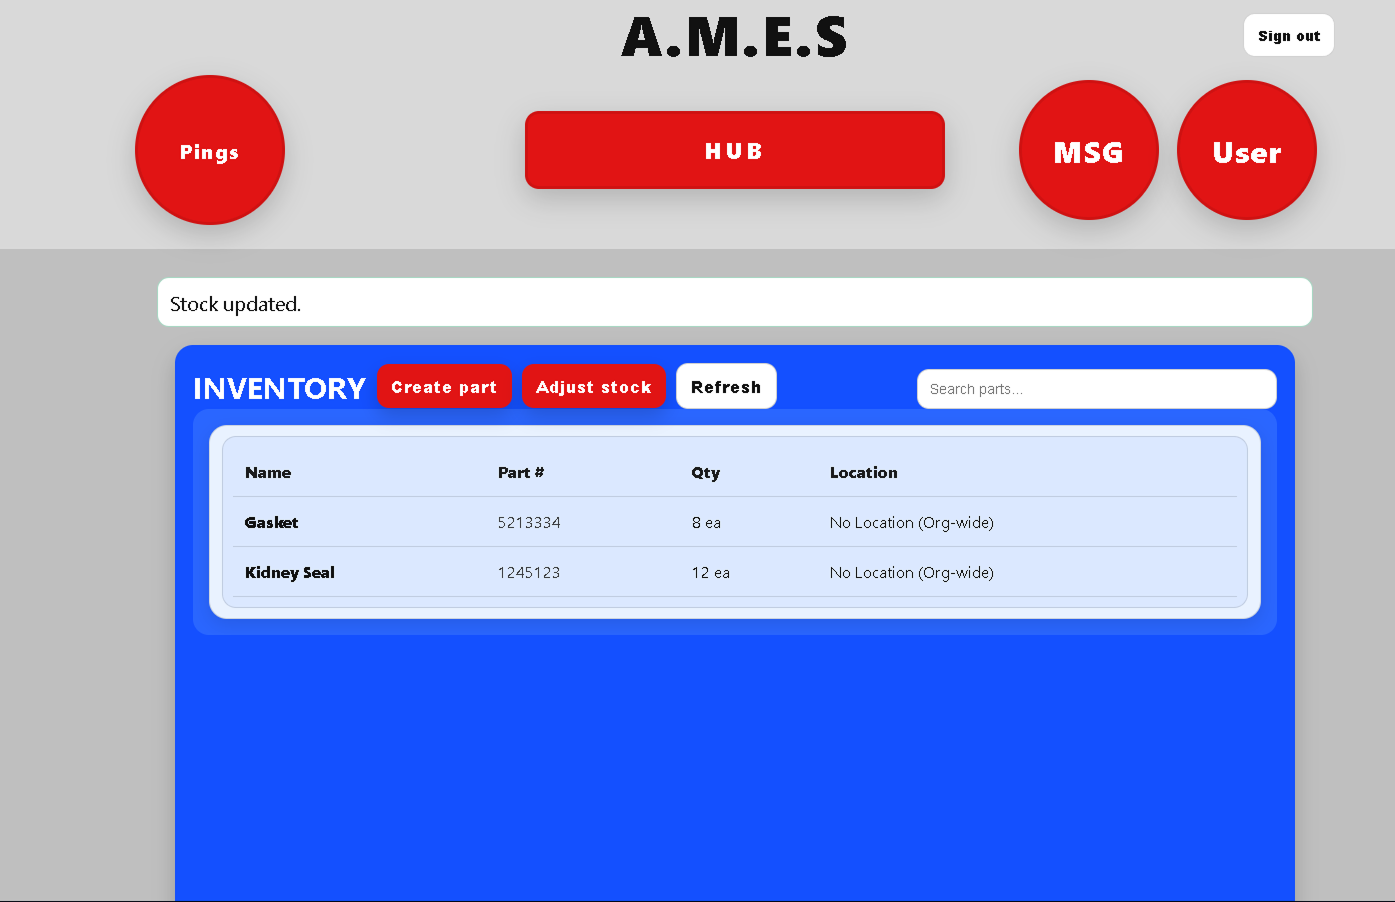Click the Location column header

point(863,472)
